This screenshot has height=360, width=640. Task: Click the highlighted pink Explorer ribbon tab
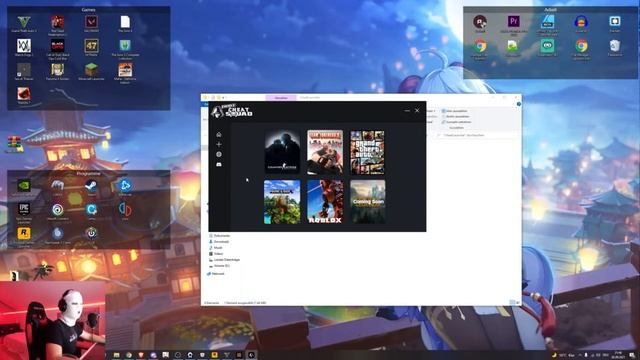[x=281, y=98]
